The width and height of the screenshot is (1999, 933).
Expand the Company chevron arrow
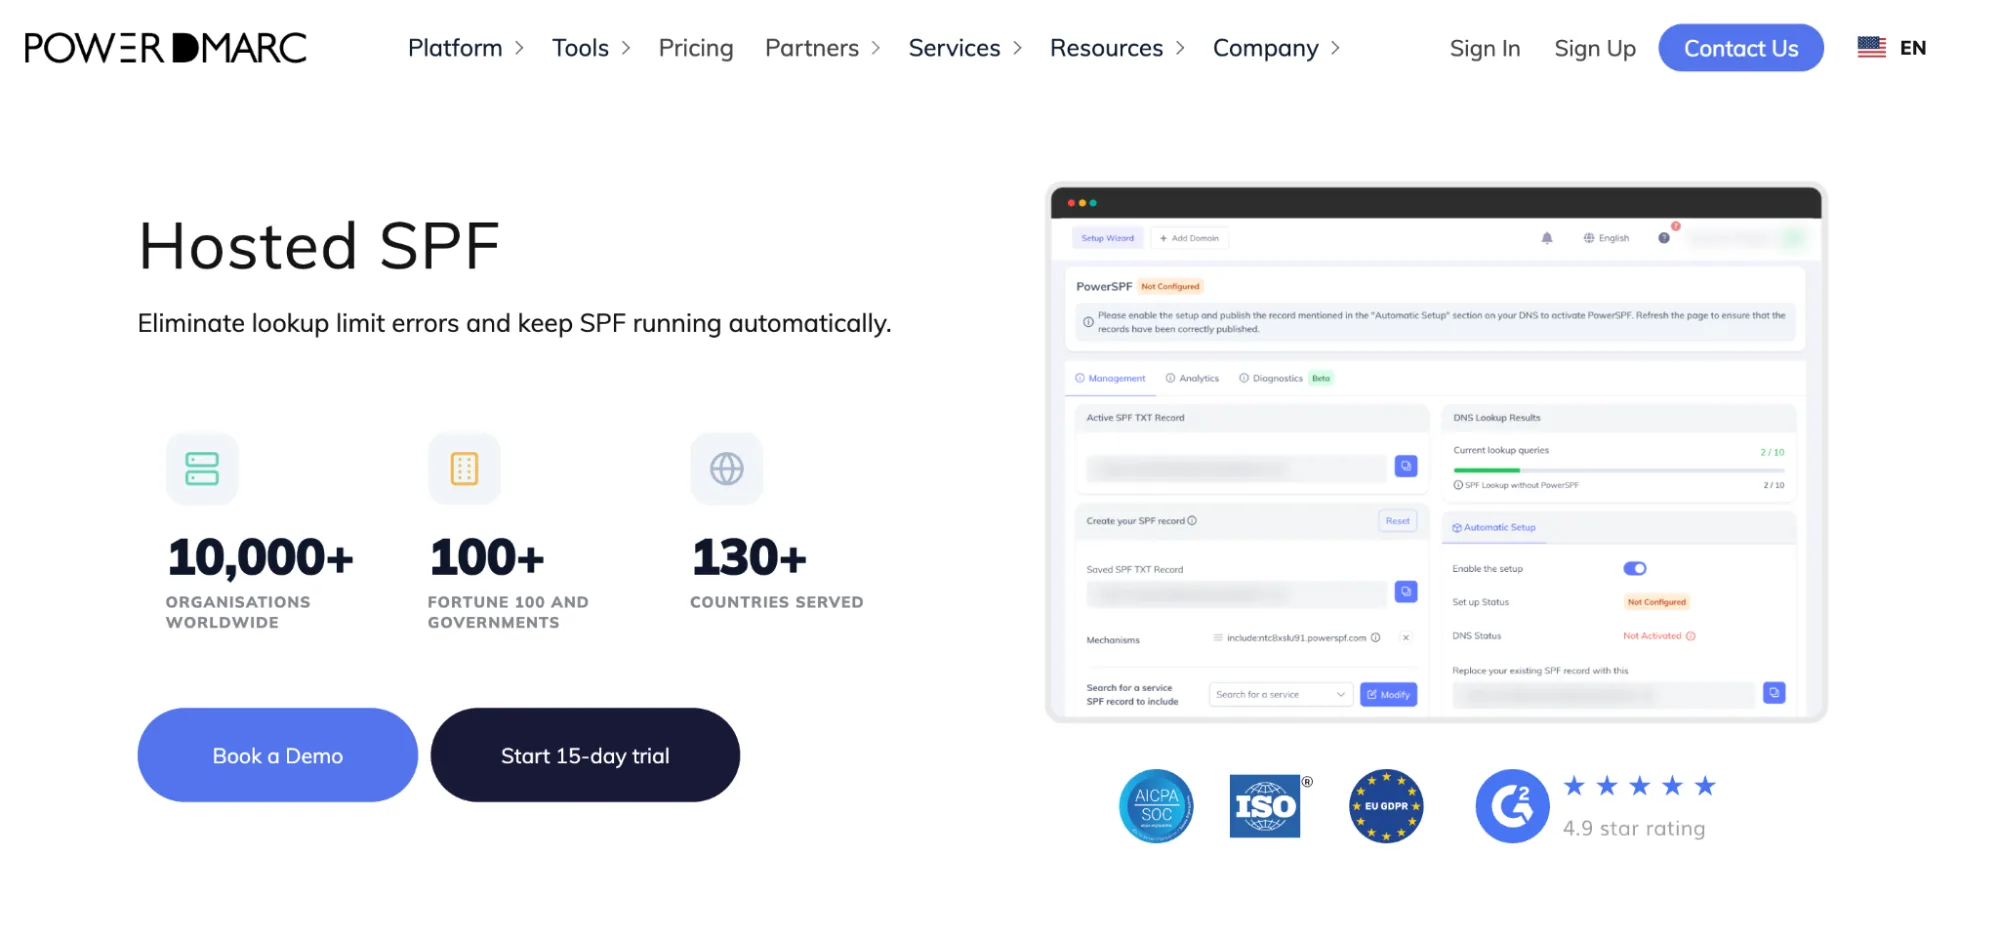(1335, 48)
